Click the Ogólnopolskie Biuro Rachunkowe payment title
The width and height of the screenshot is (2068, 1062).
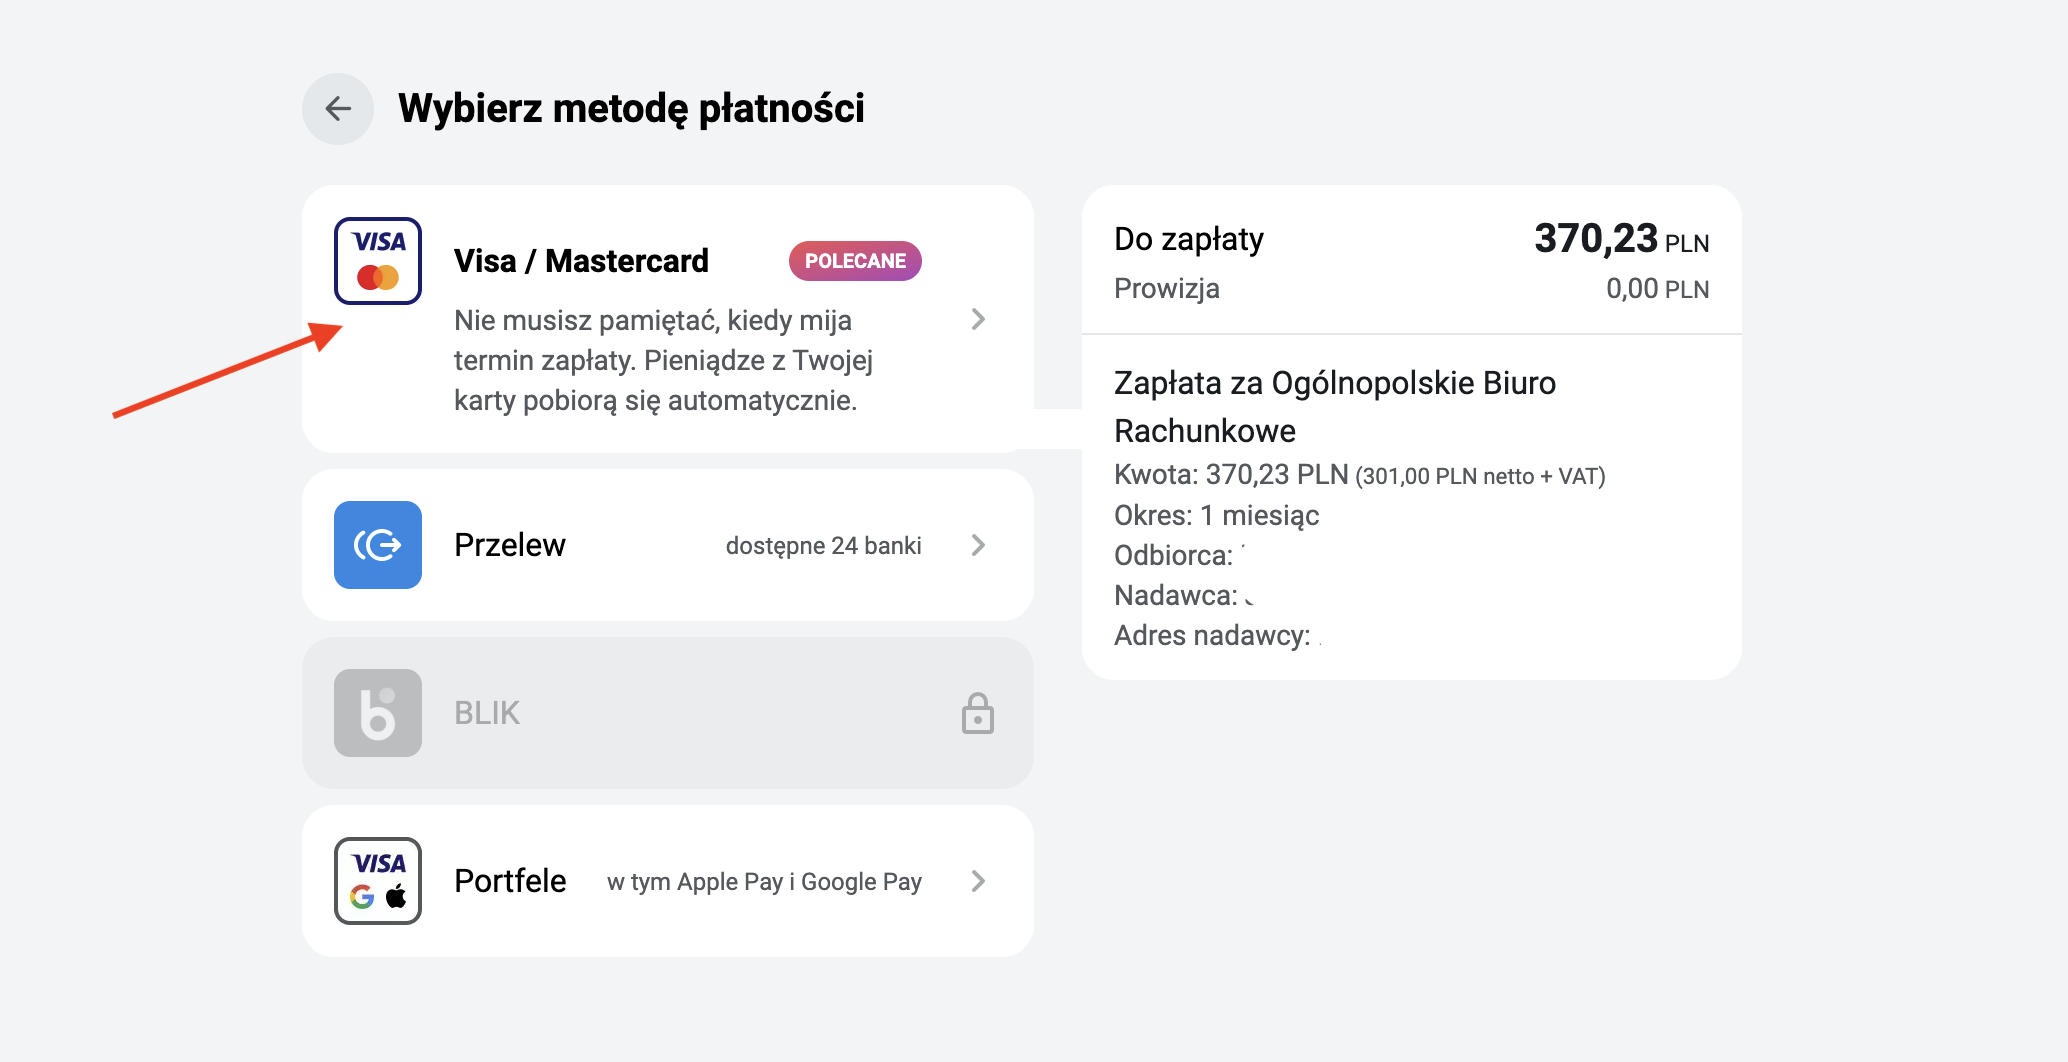(1335, 407)
